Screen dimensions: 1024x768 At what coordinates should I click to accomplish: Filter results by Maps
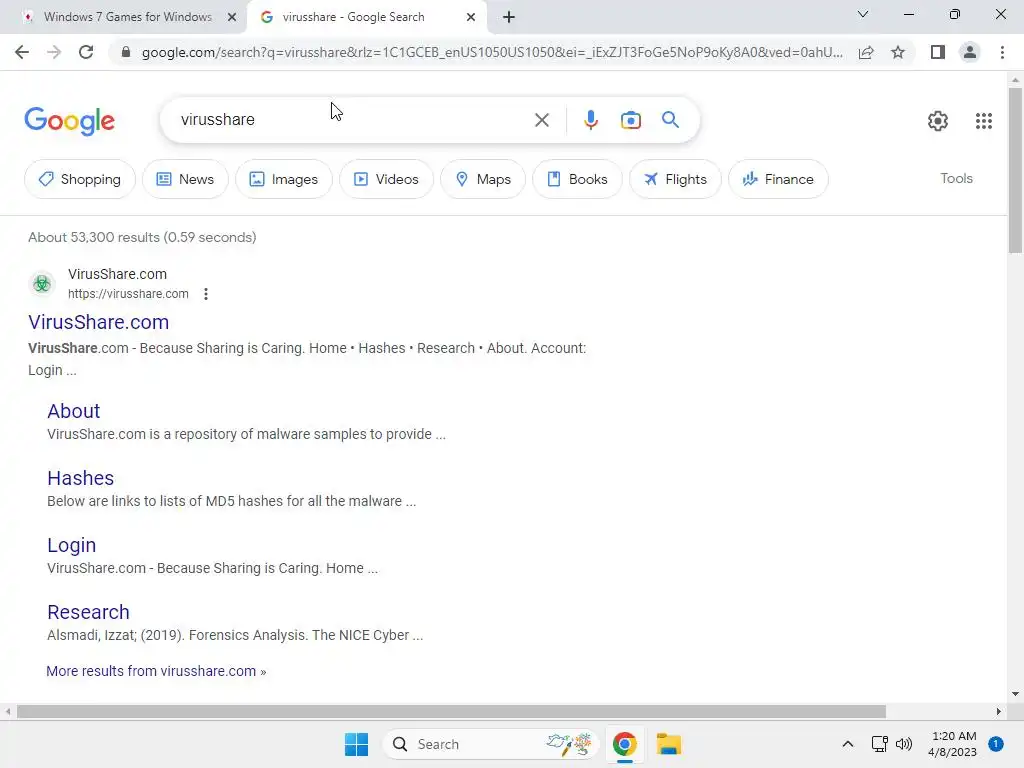483,179
